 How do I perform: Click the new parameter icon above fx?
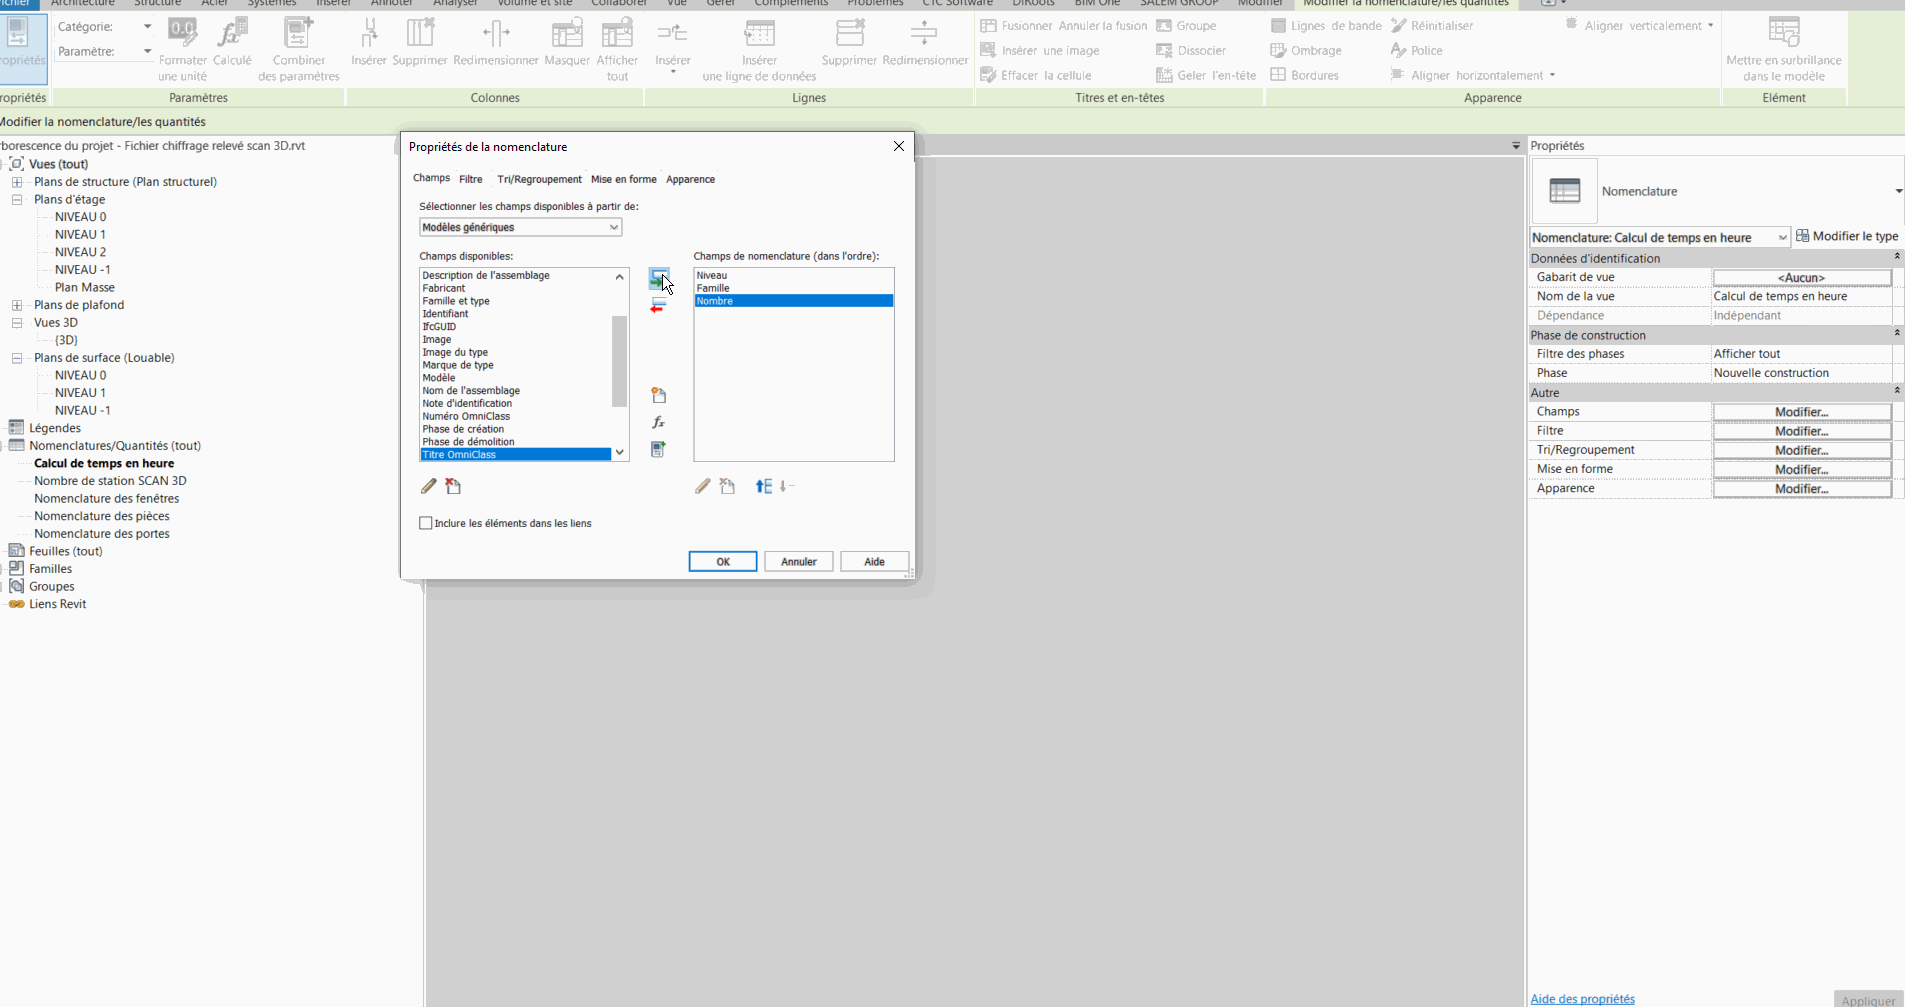[x=658, y=396]
